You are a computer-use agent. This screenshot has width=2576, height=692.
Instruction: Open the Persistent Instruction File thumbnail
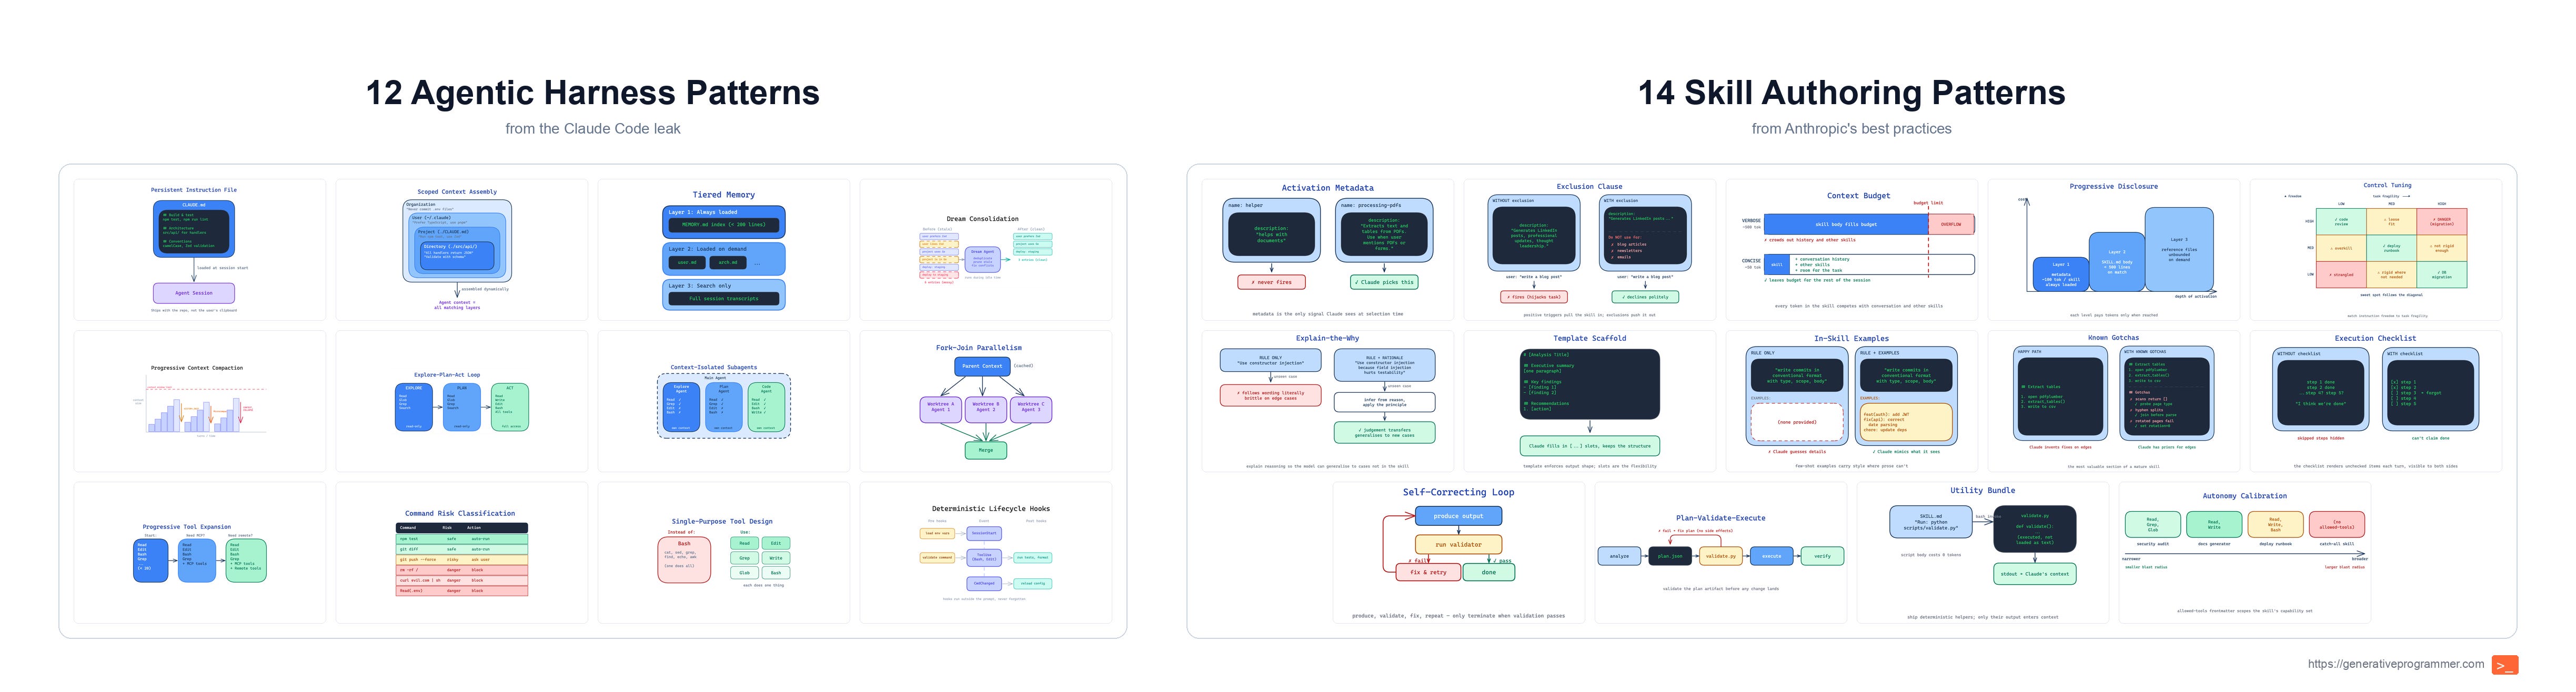click(199, 250)
